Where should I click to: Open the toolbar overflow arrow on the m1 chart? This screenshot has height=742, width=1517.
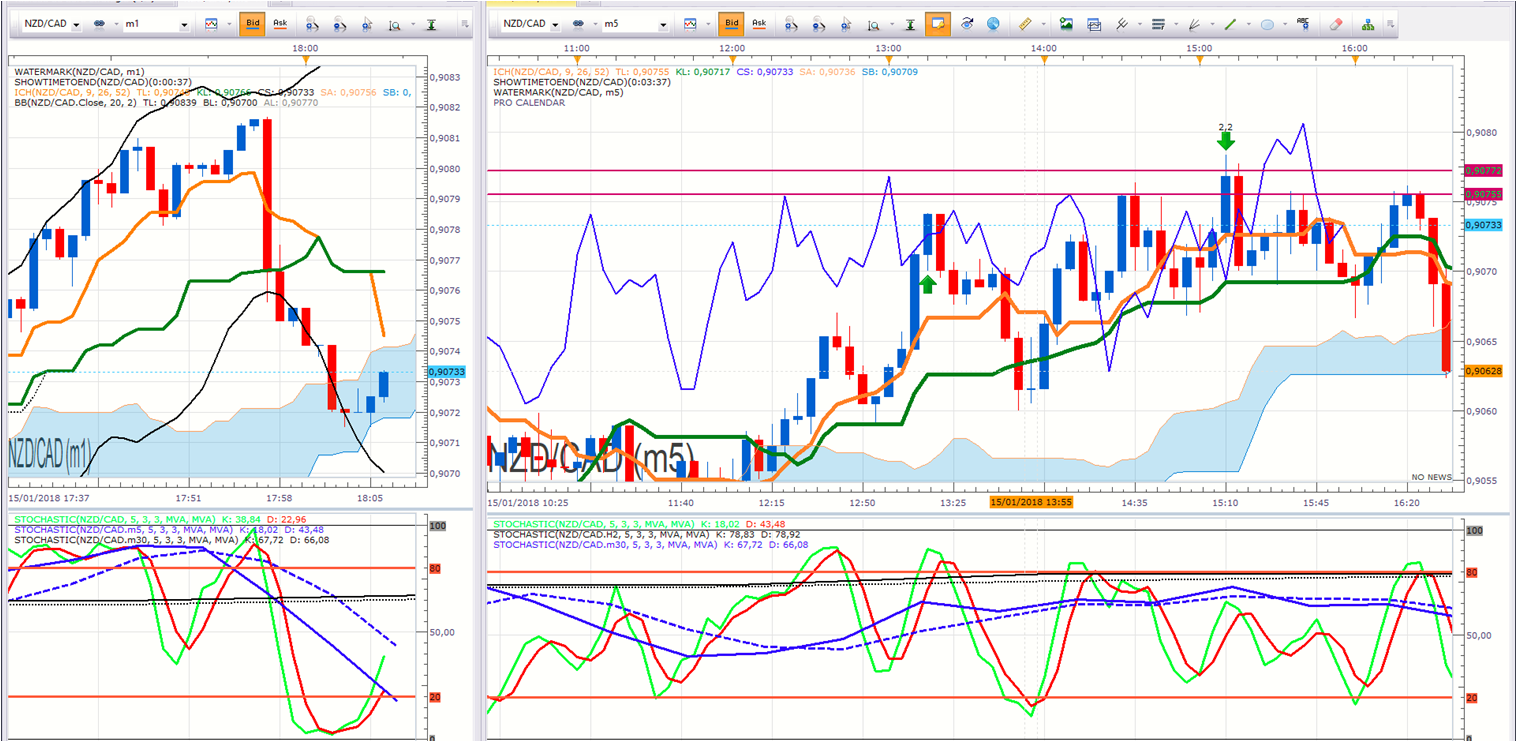(465, 23)
